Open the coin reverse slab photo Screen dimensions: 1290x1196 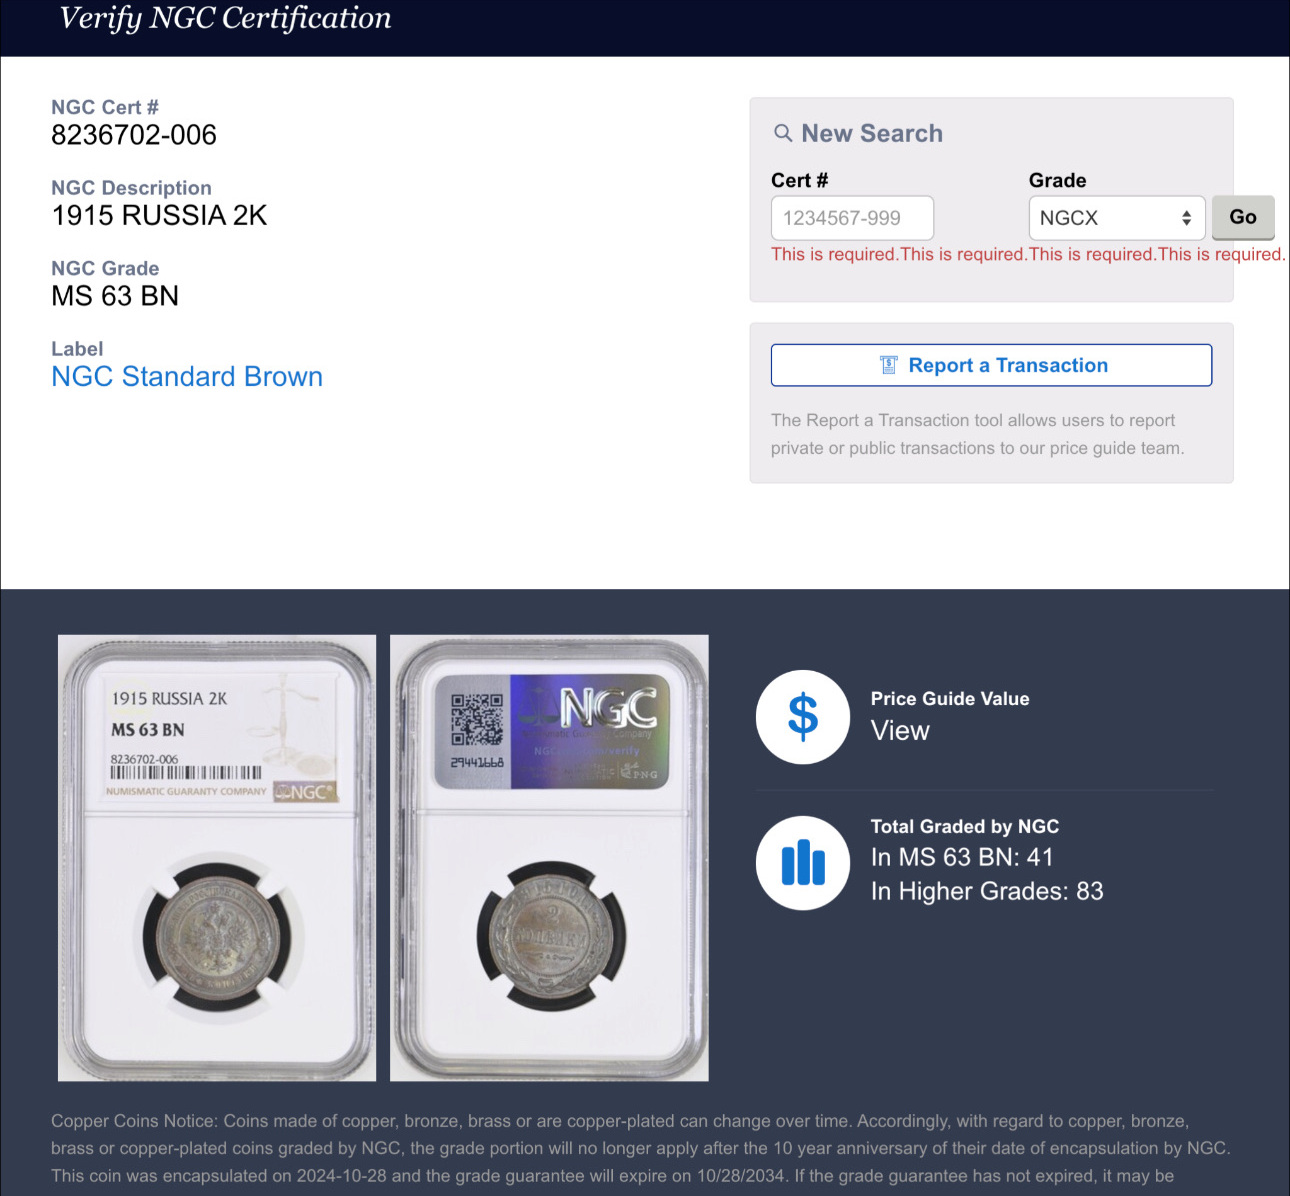click(x=549, y=858)
